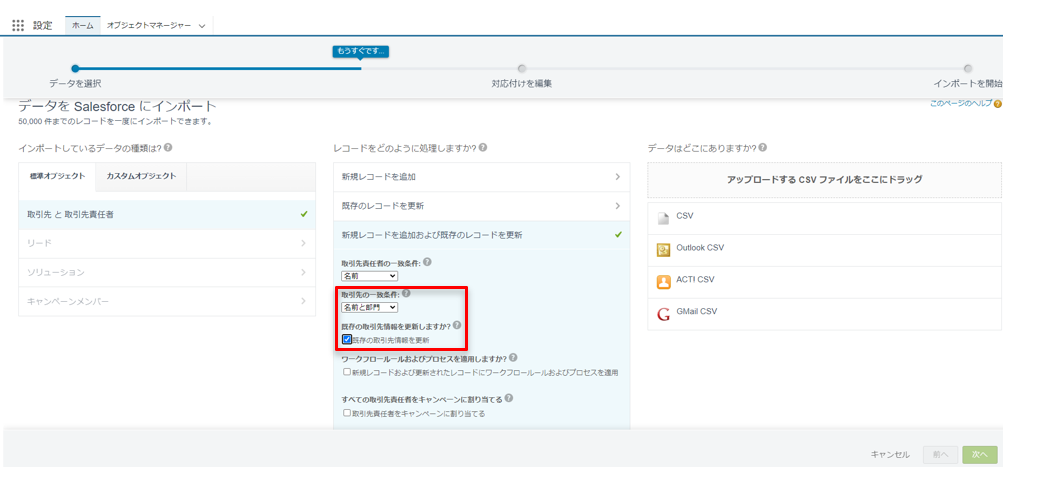Click the データを選択 progress step marker
This screenshot has width=1038, height=479.
pos(75,68)
